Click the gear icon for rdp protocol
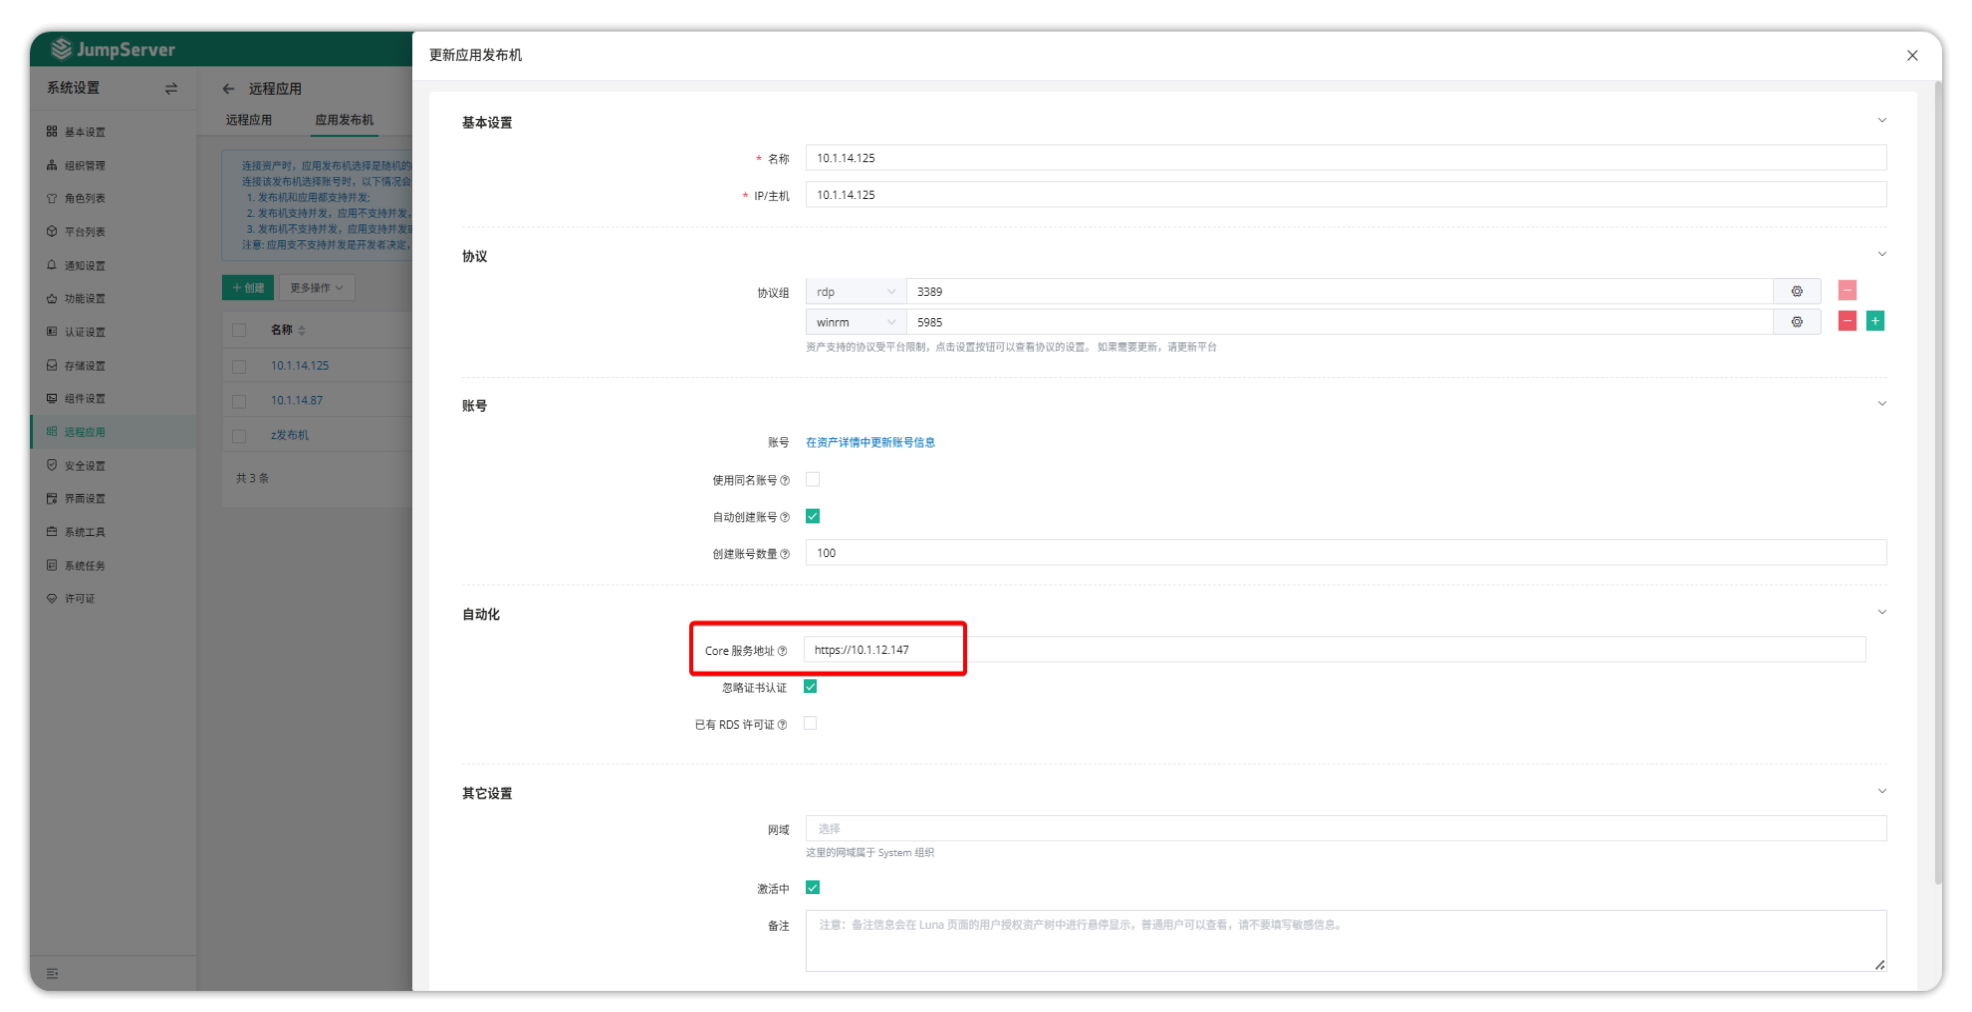Screen dimensions: 1972x1012 1796,291
